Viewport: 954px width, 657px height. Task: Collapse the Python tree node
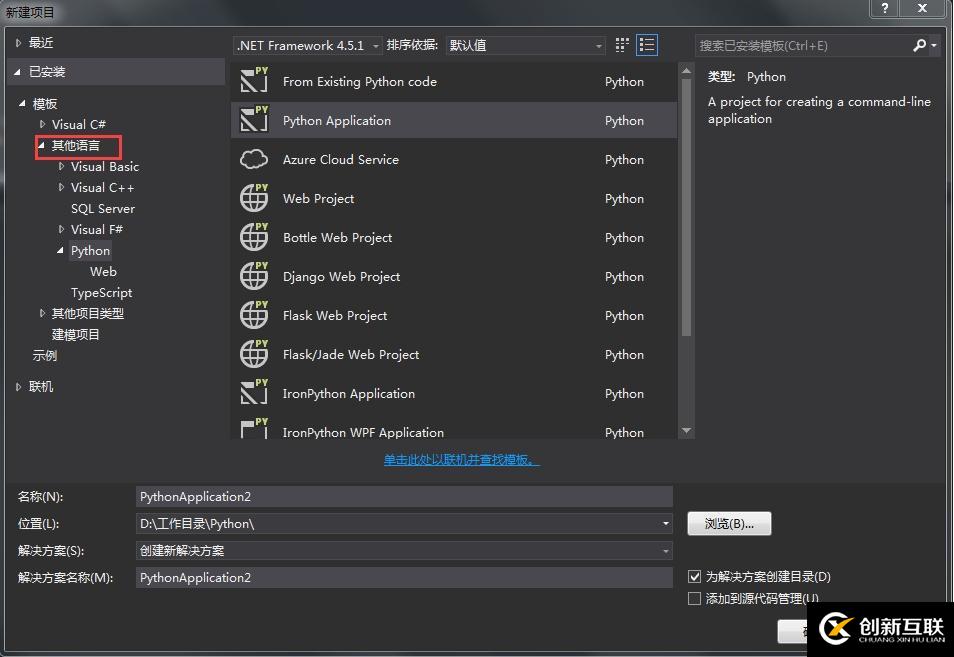pyautogui.click(x=60, y=250)
